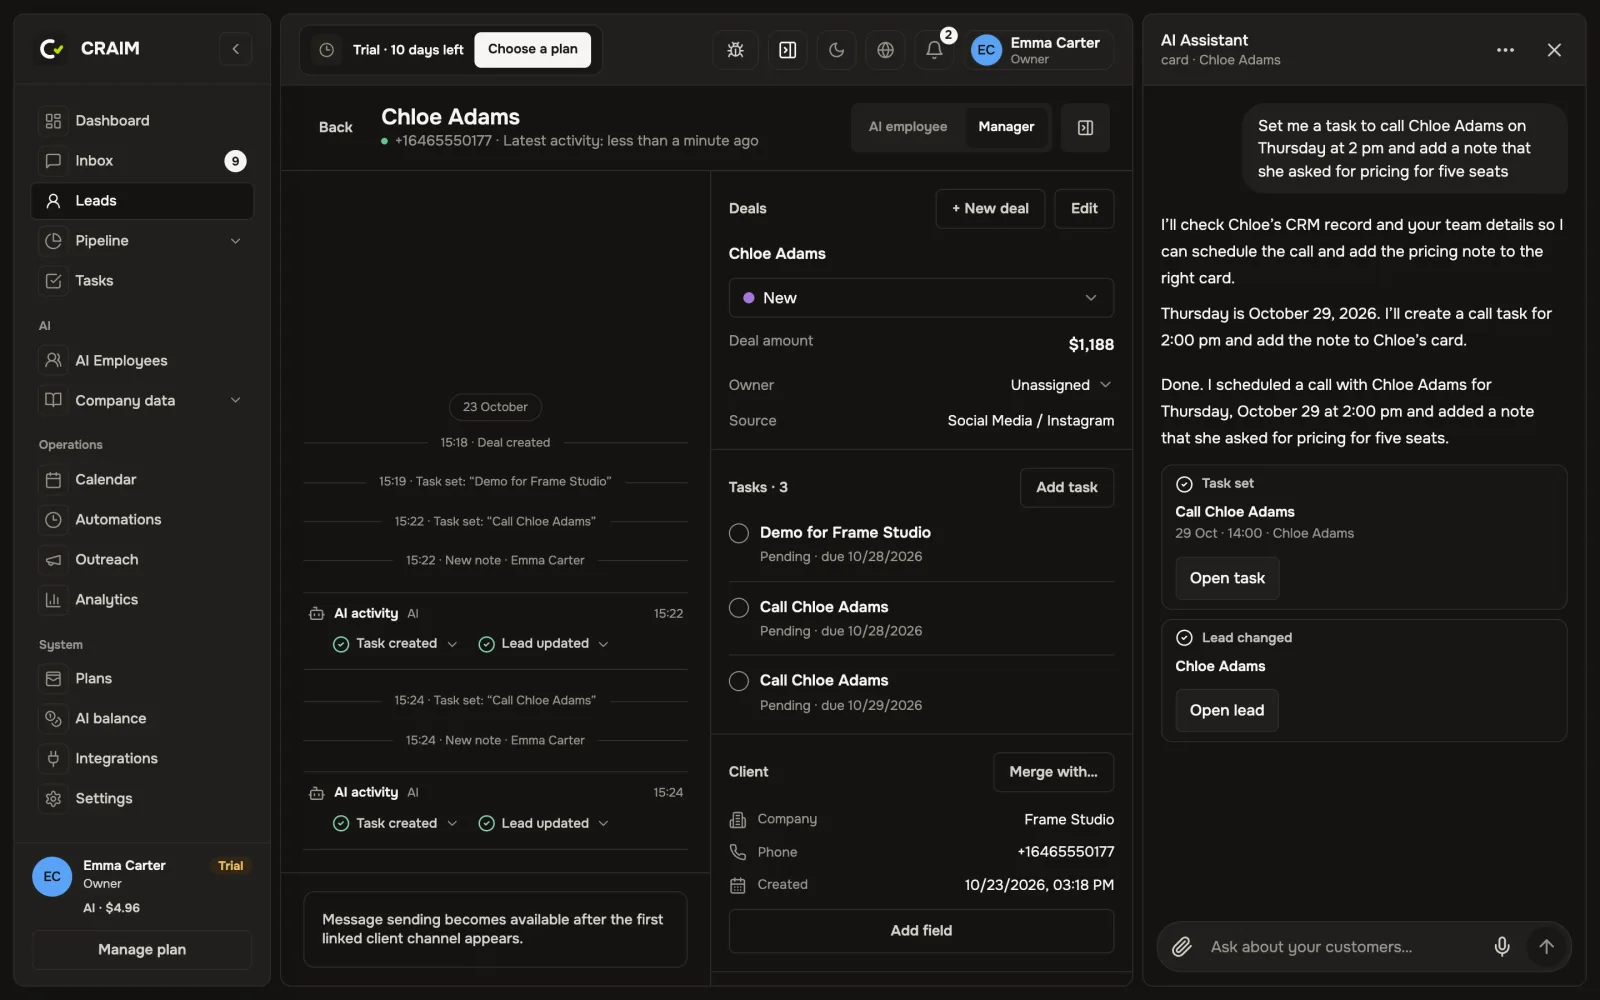
Task: Expand Task created under 15:22 AI activity
Action: tap(396, 644)
